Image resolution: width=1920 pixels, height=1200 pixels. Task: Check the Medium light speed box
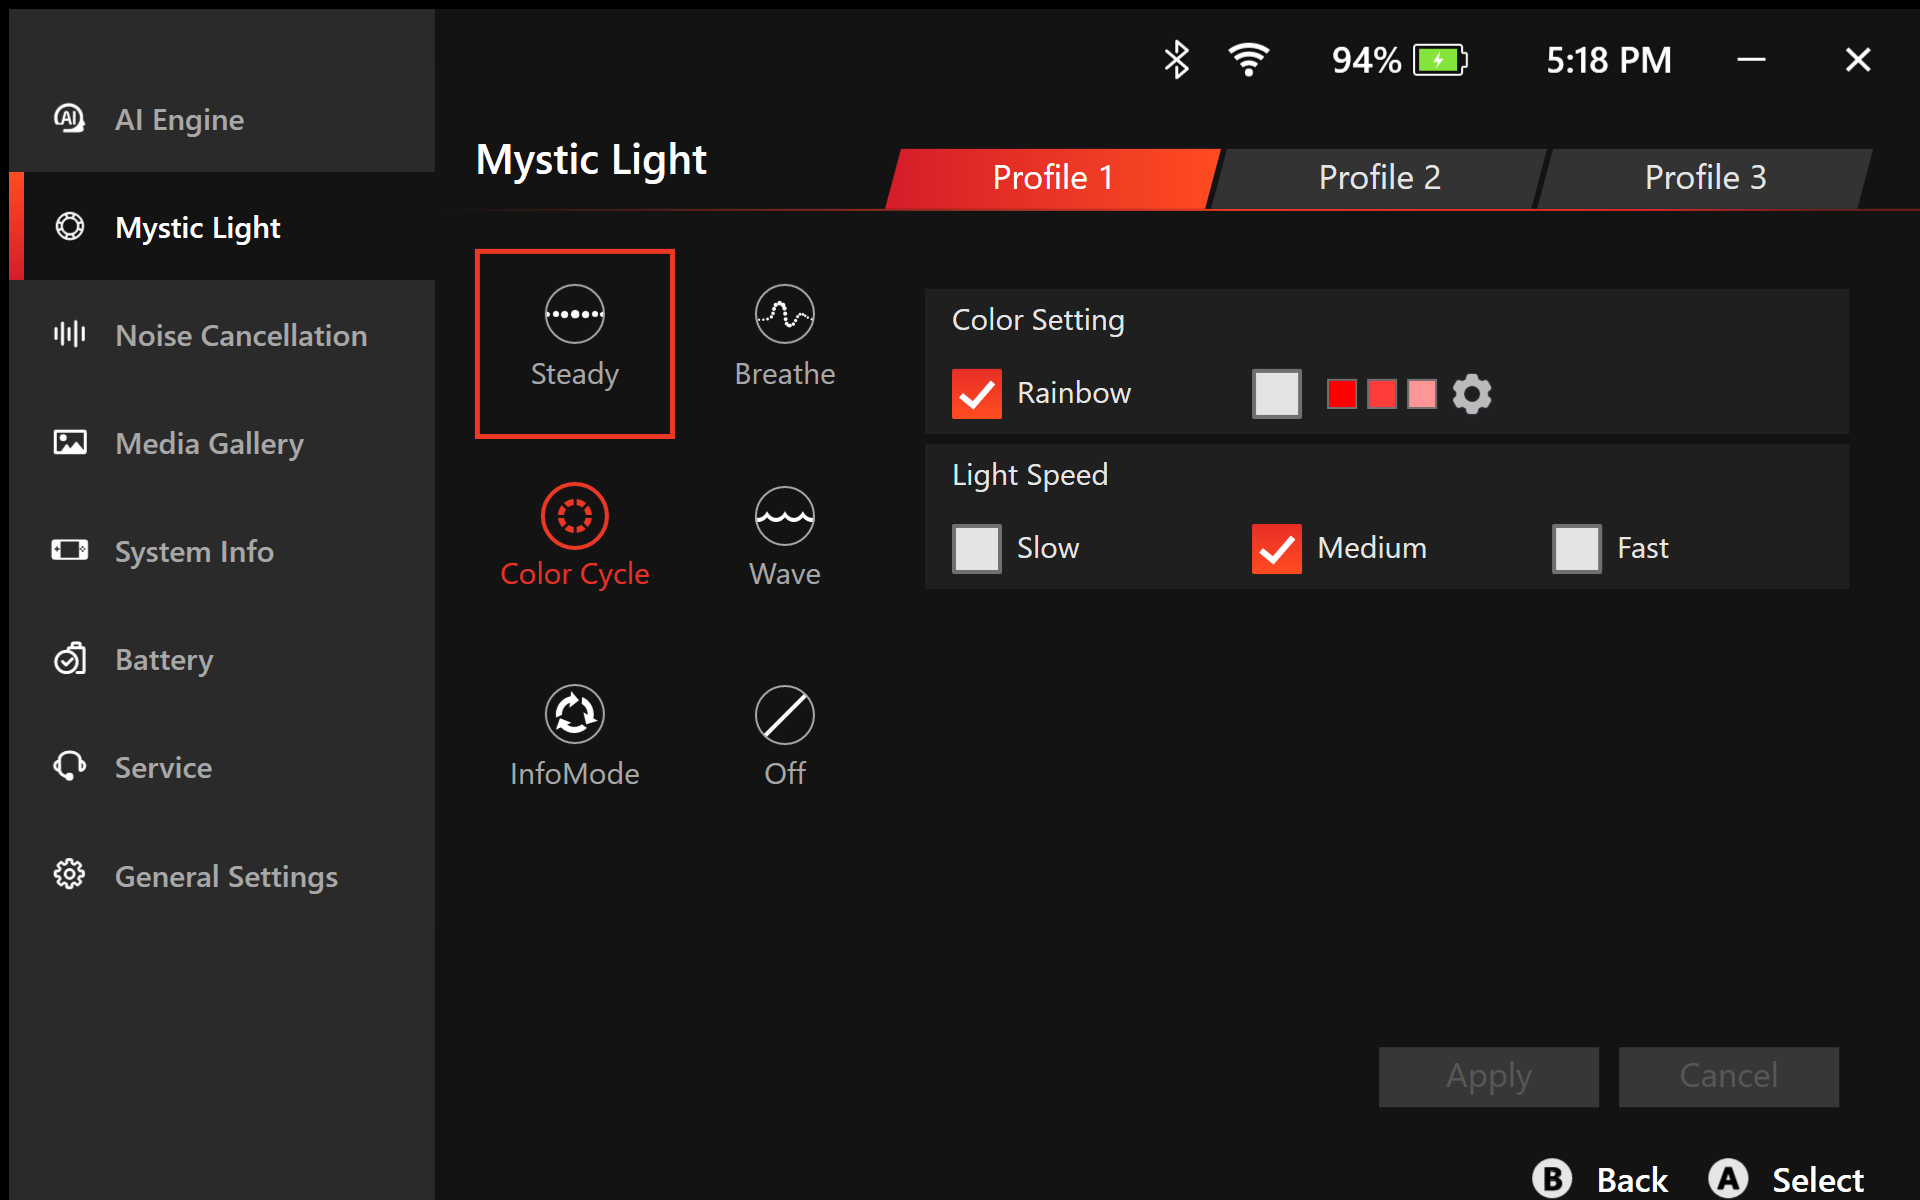pyautogui.click(x=1276, y=549)
